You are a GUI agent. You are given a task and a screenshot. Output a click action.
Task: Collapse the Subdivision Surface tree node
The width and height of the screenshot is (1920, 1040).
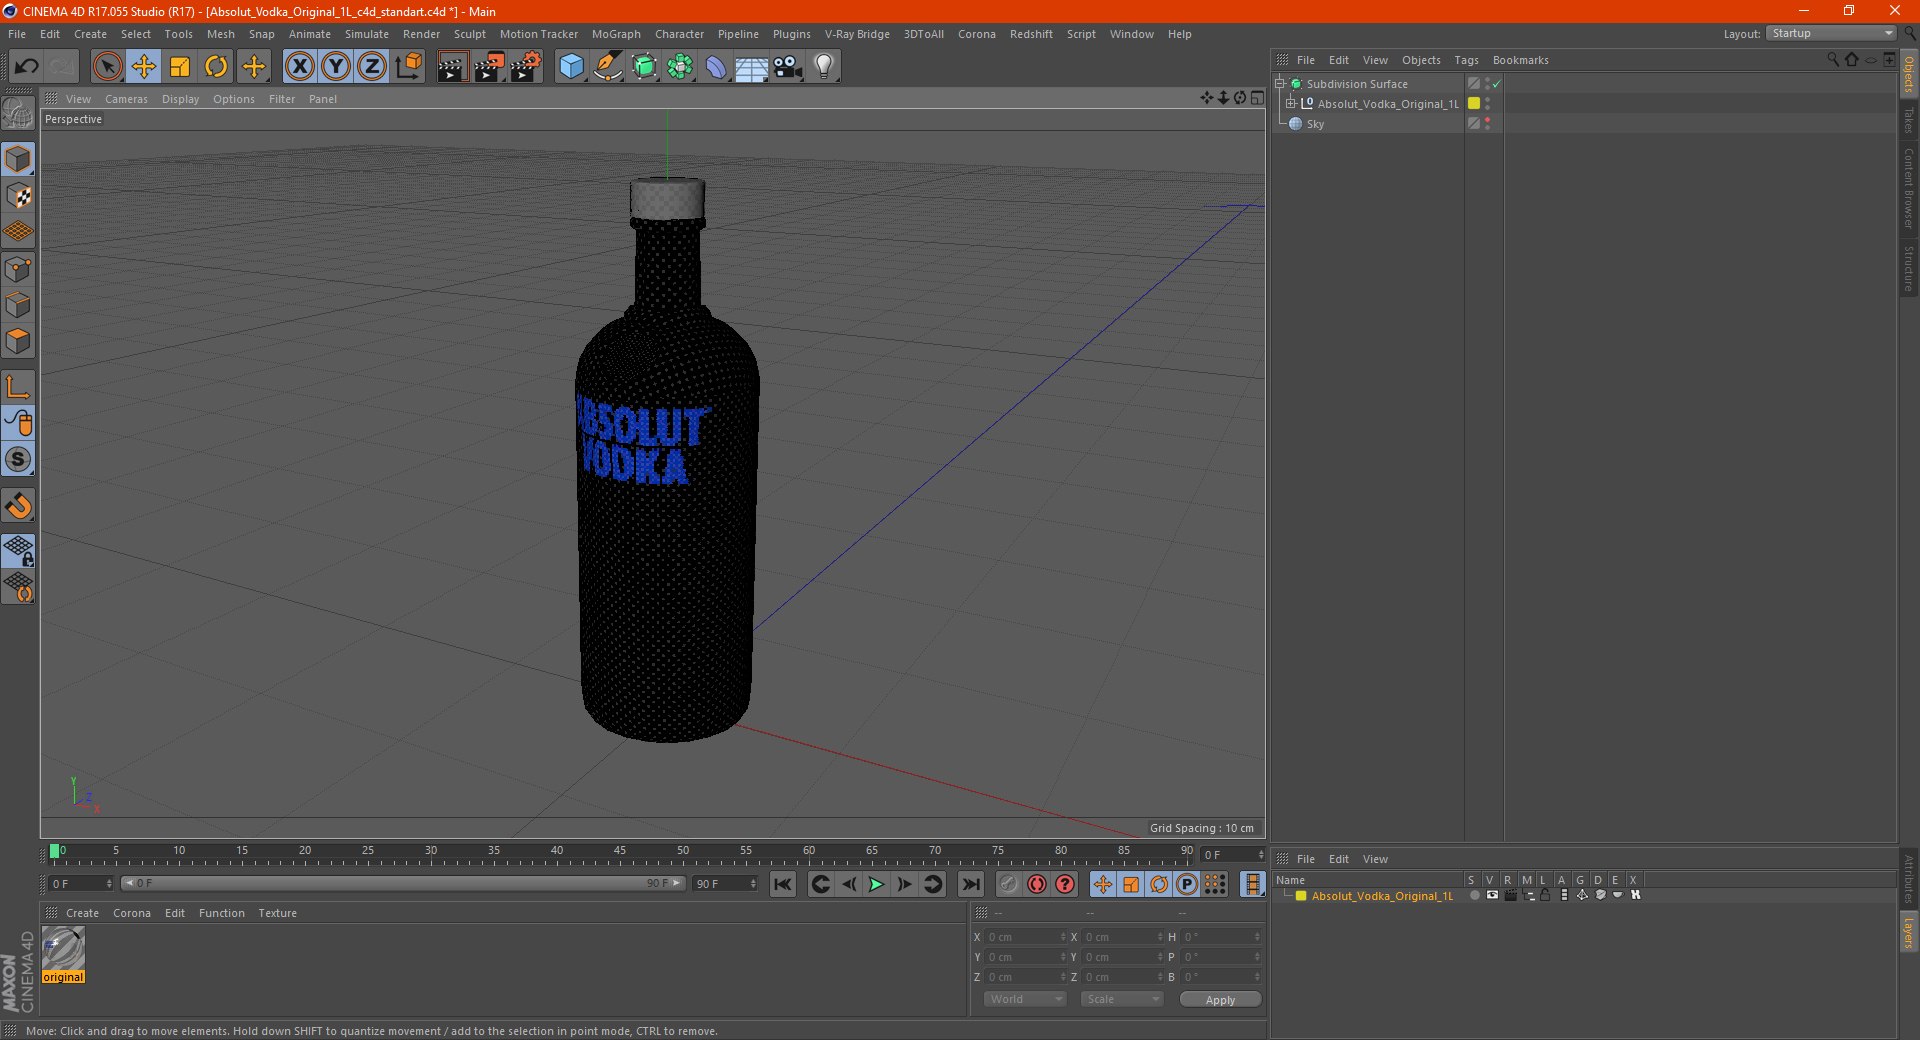pos(1280,84)
